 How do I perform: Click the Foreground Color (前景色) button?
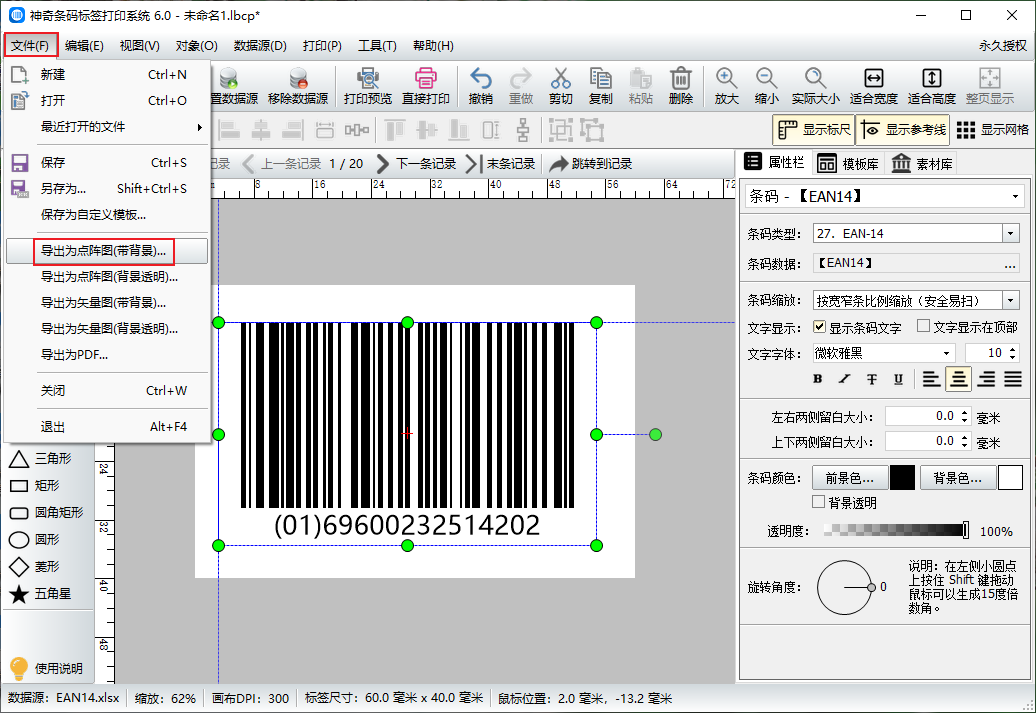pos(848,478)
